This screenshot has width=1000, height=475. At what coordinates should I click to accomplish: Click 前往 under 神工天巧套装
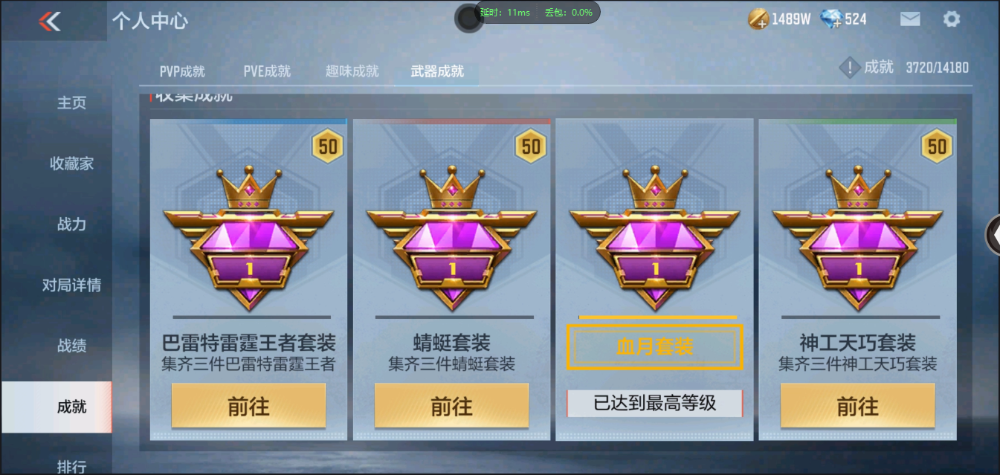coord(858,406)
